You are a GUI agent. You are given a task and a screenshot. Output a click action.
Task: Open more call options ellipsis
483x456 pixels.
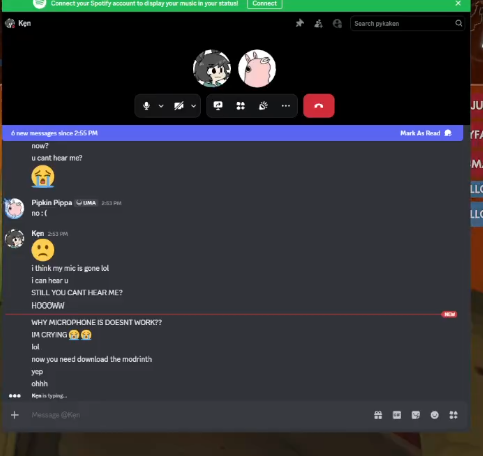pyautogui.click(x=286, y=106)
